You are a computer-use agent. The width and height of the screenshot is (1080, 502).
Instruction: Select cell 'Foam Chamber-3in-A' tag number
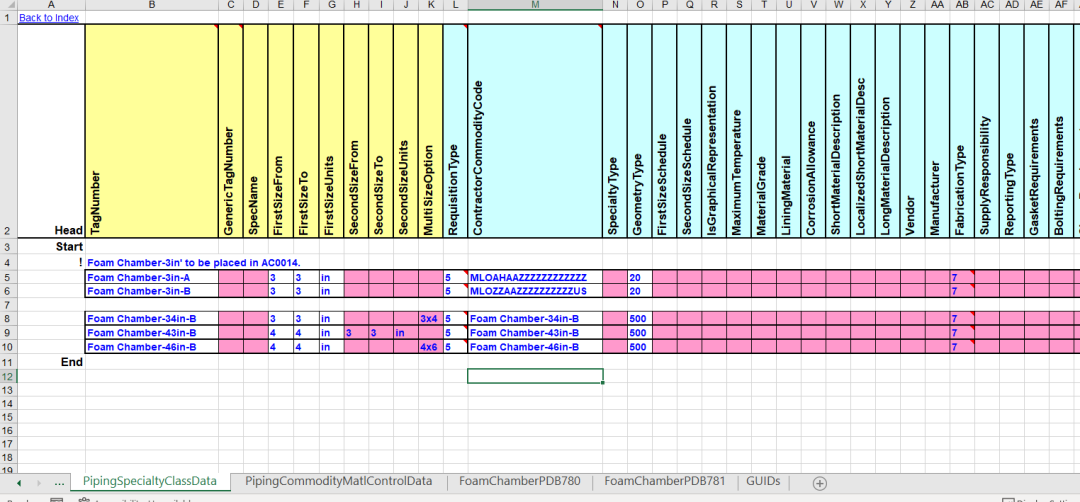pyautogui.click(x=152, y=277)
